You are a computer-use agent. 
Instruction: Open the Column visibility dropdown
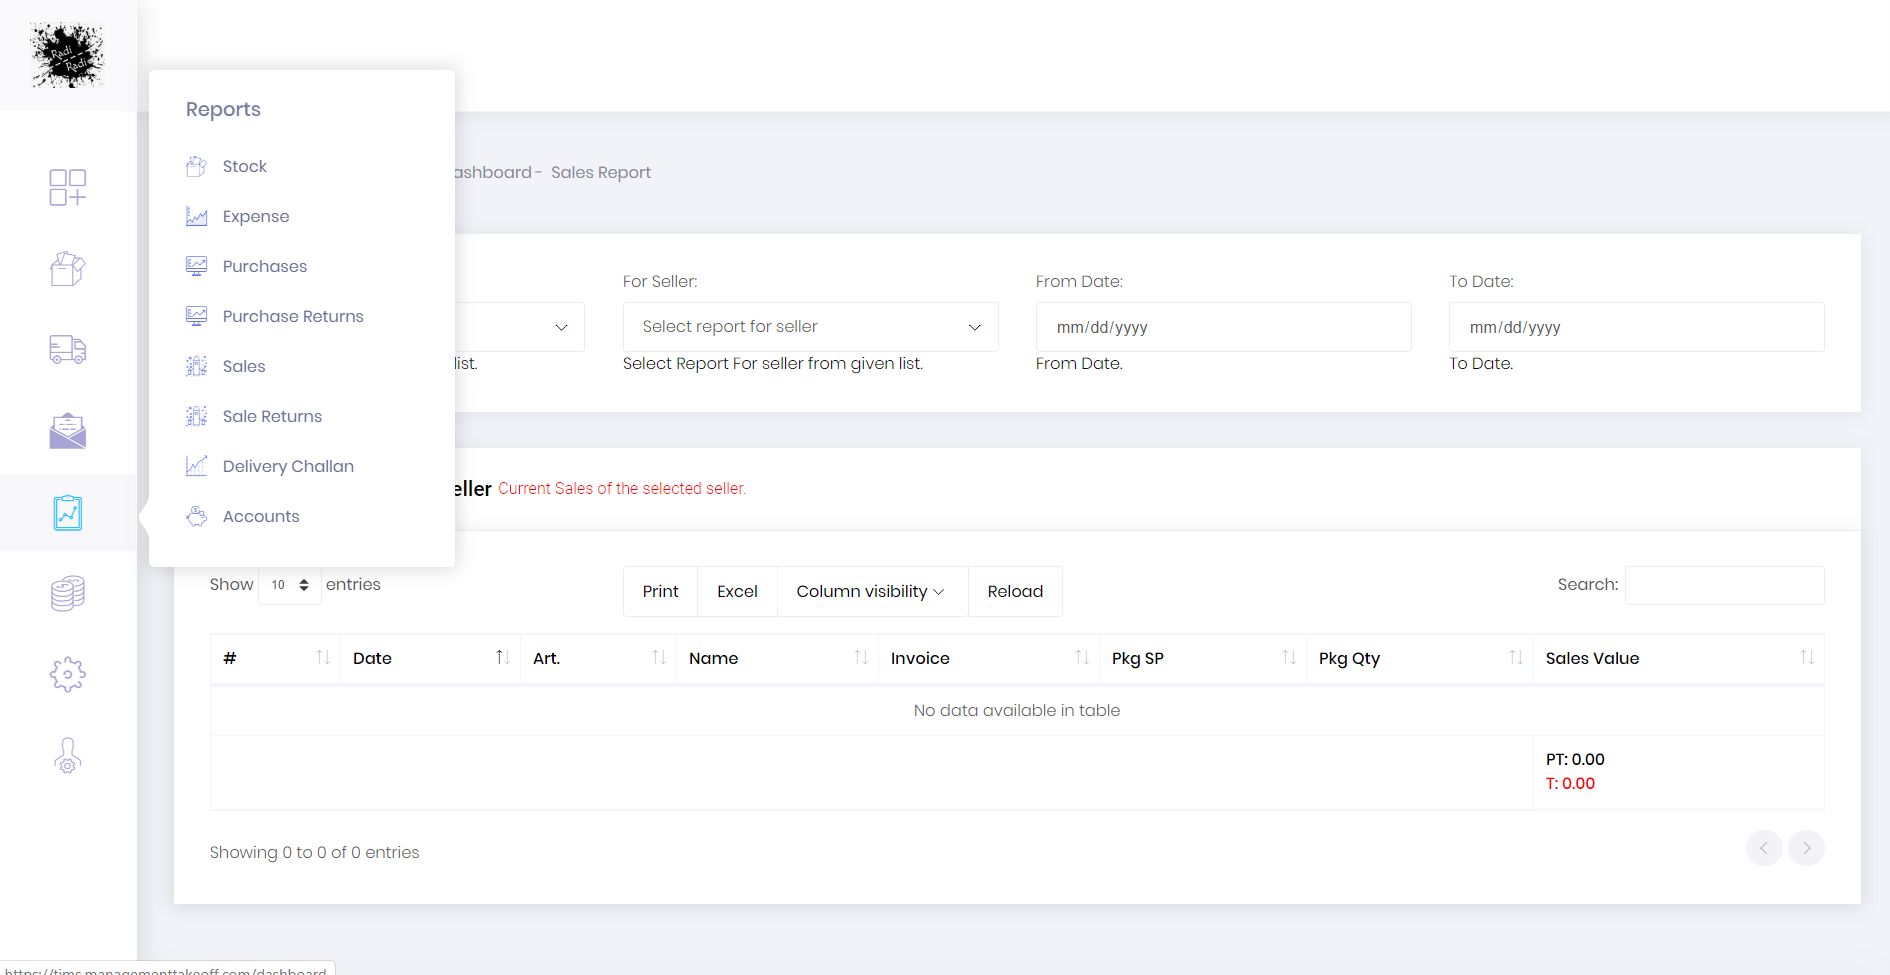click(871, 591)
